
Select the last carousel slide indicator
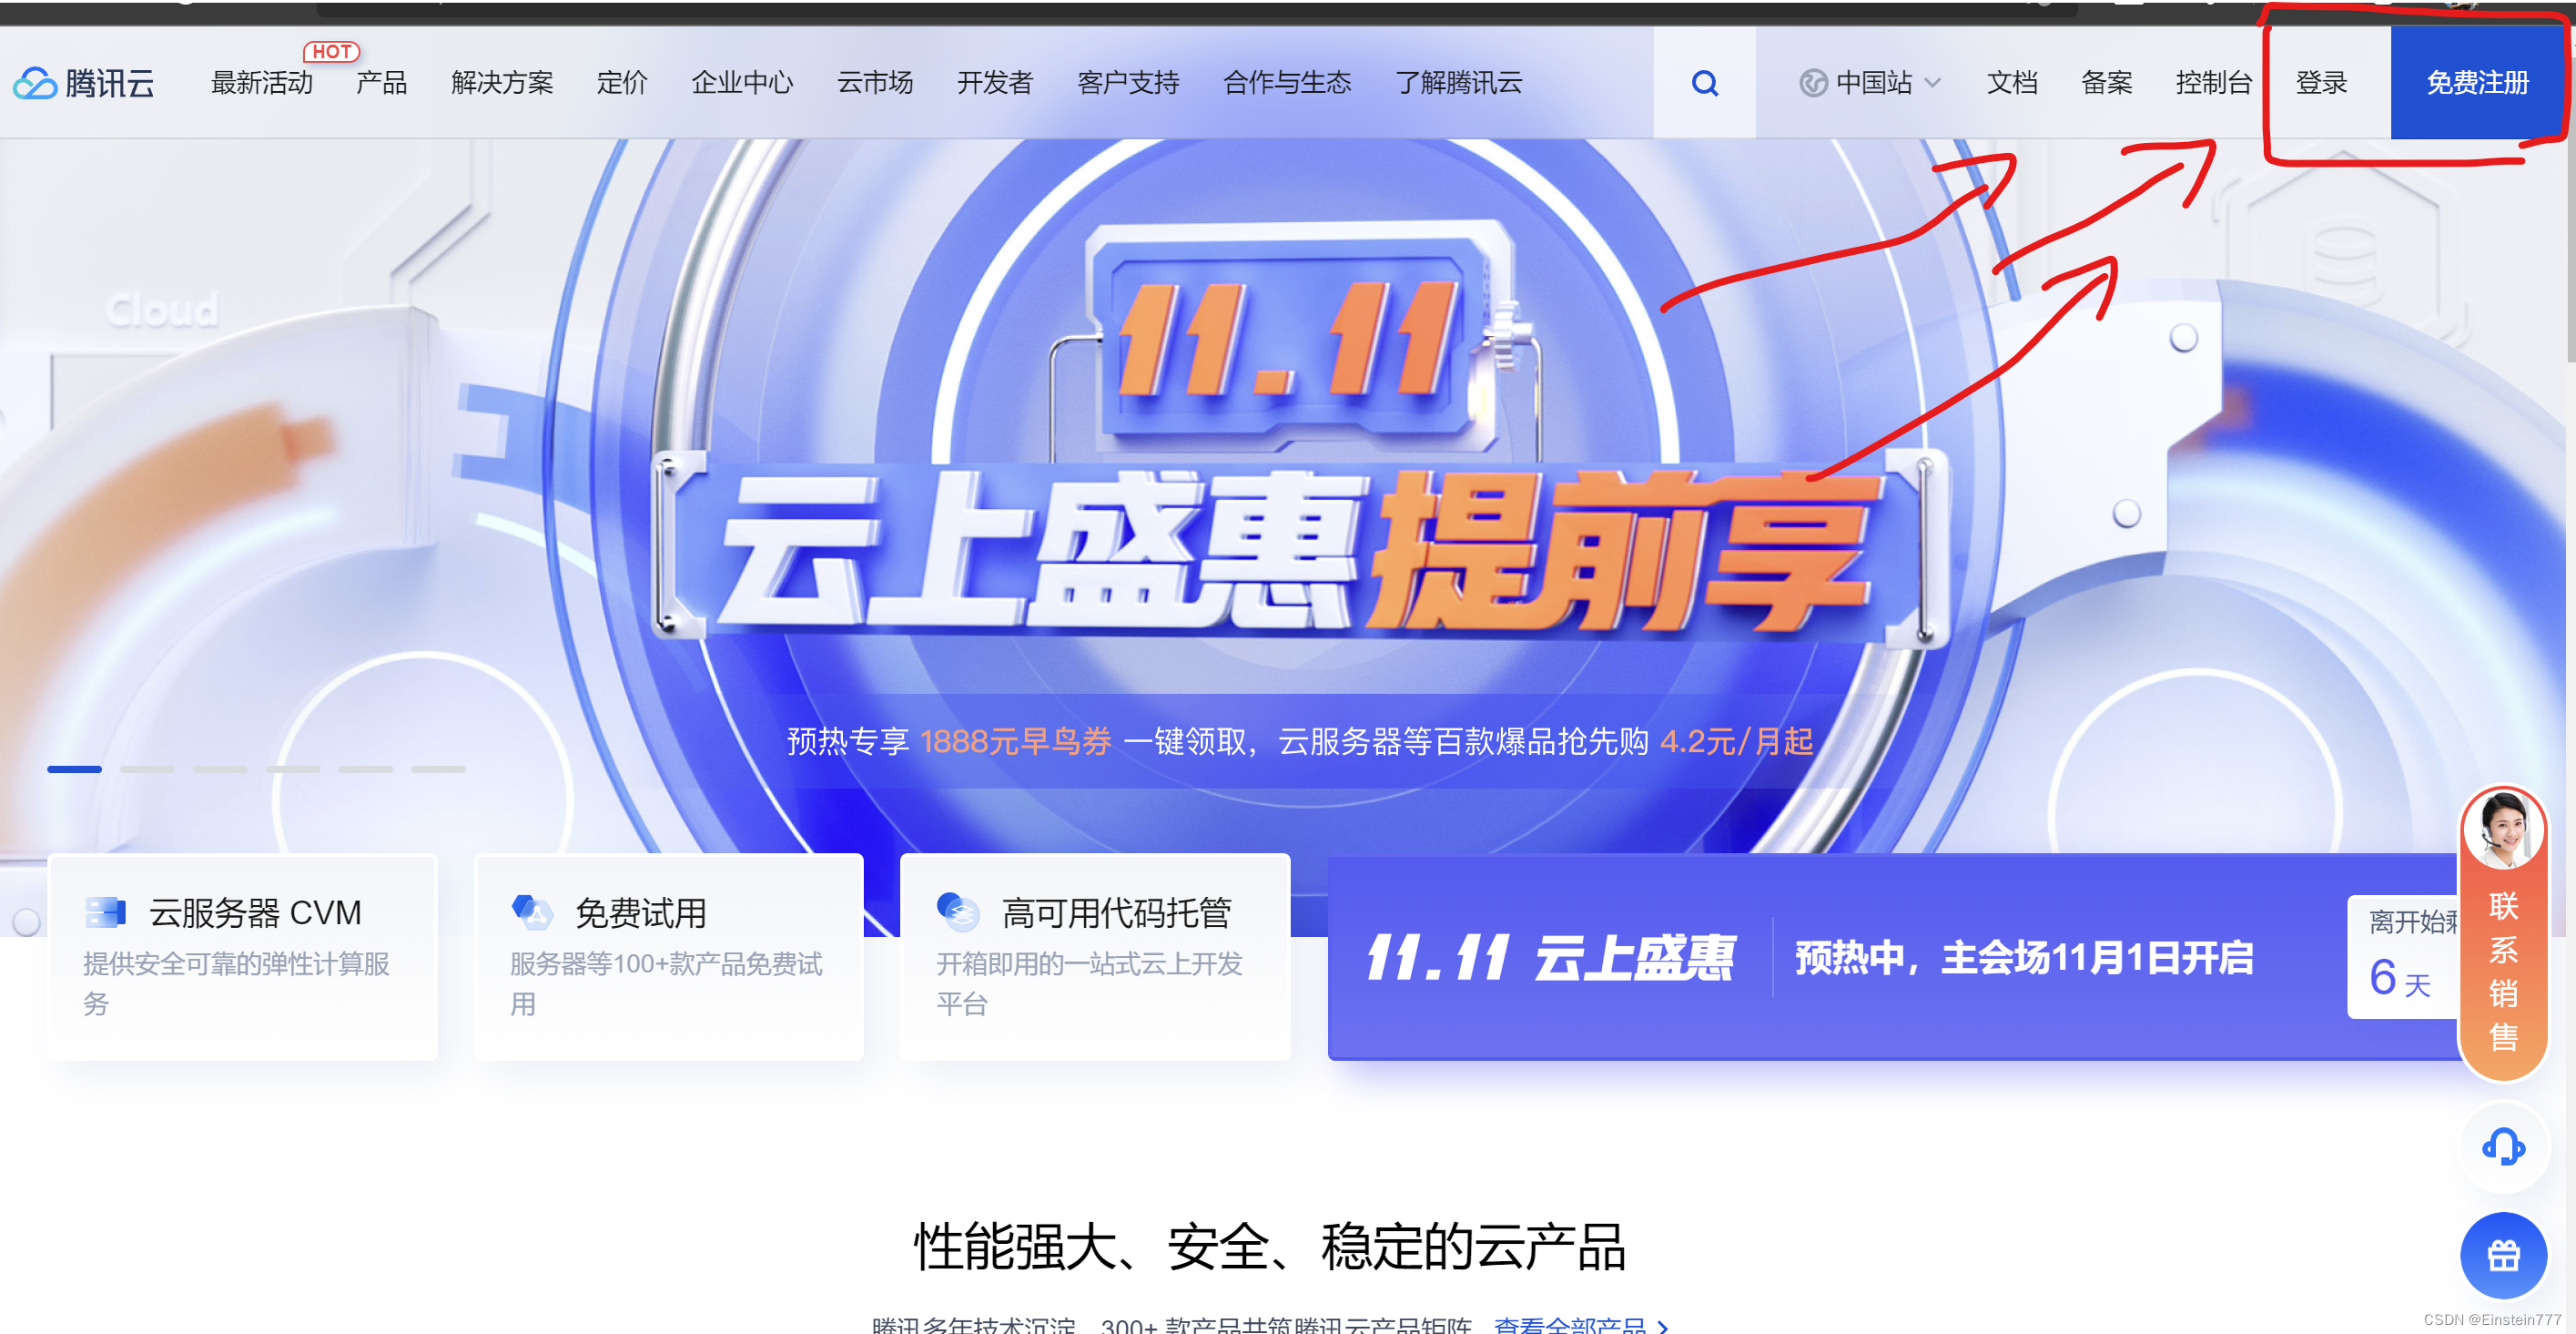(x=438, y=769)
